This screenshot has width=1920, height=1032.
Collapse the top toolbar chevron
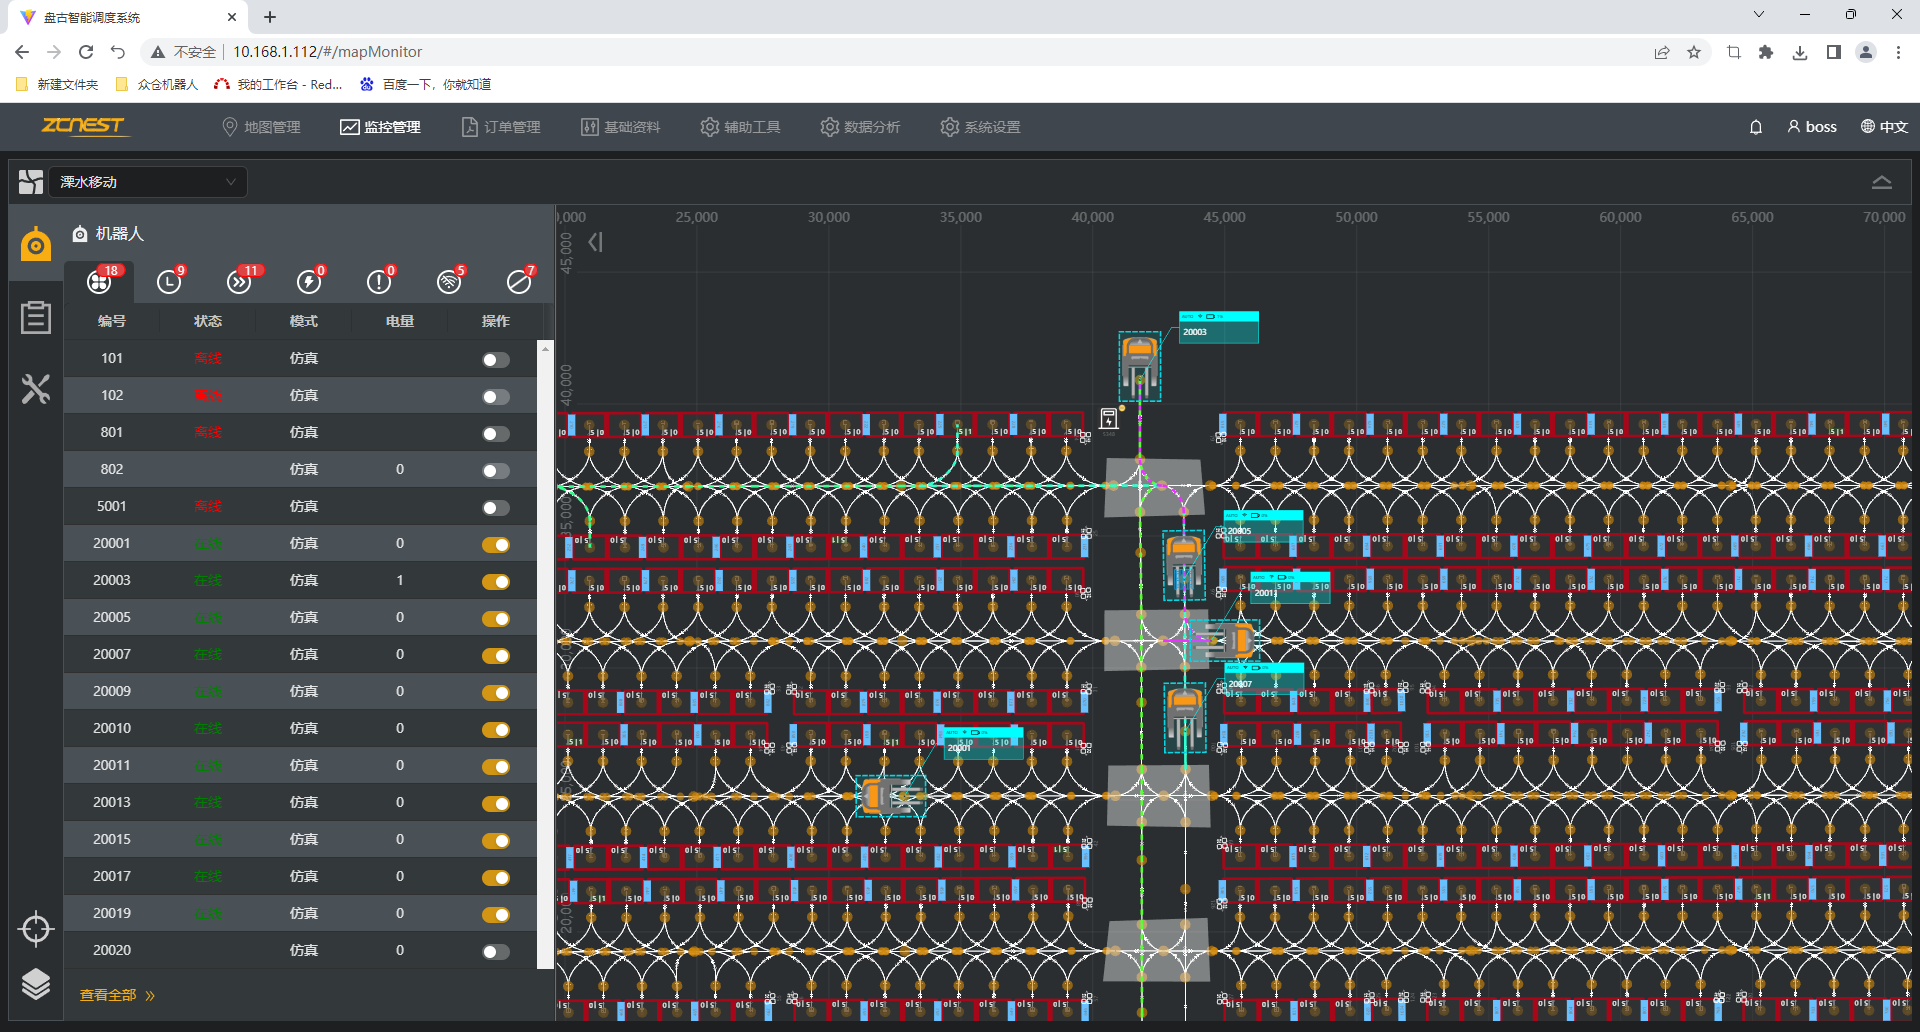pos(1882,182)
